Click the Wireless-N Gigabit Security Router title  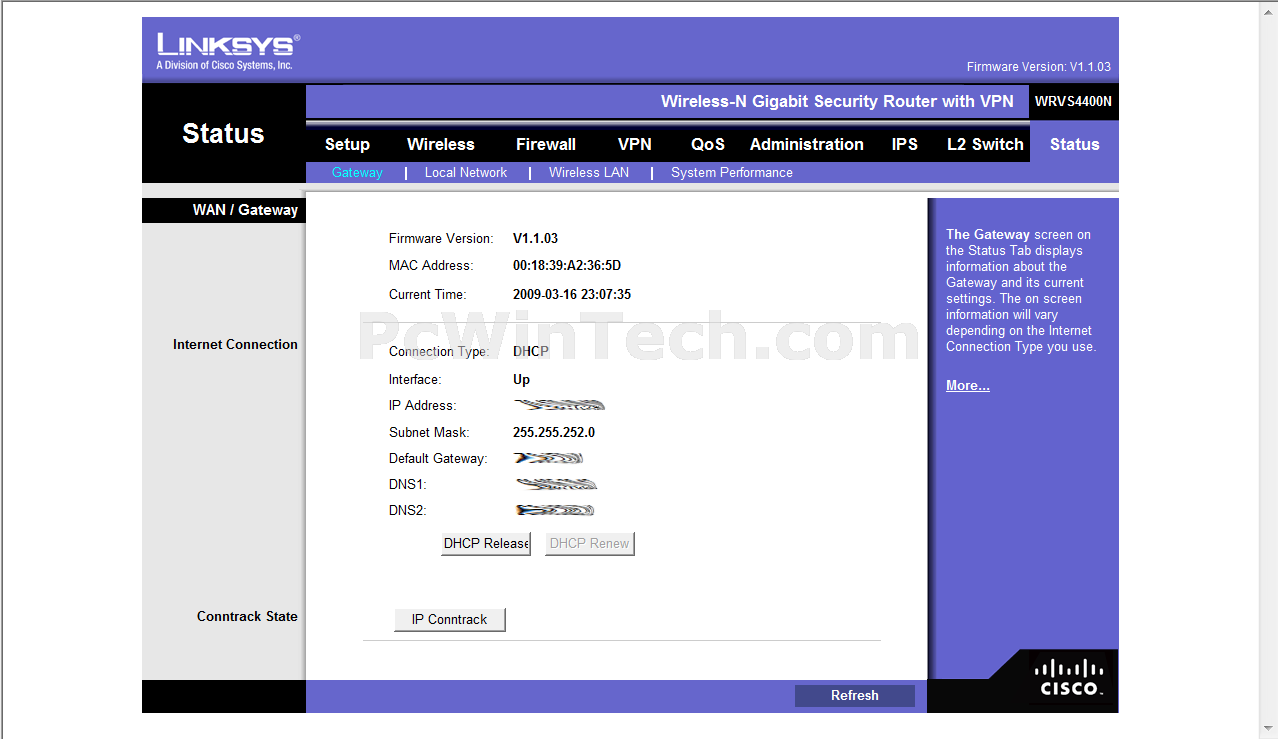(x=837, y=101)
